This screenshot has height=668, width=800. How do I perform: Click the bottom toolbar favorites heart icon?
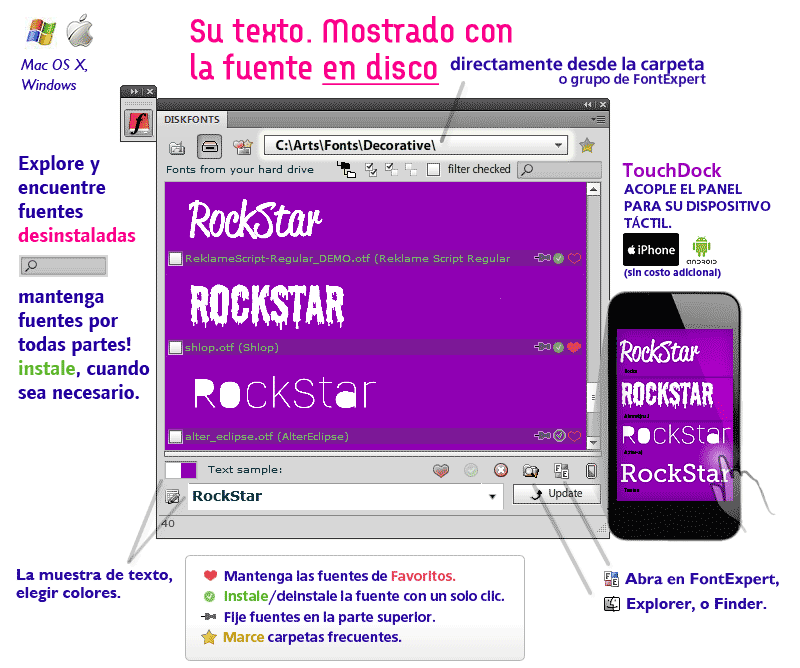pos(441,471)
